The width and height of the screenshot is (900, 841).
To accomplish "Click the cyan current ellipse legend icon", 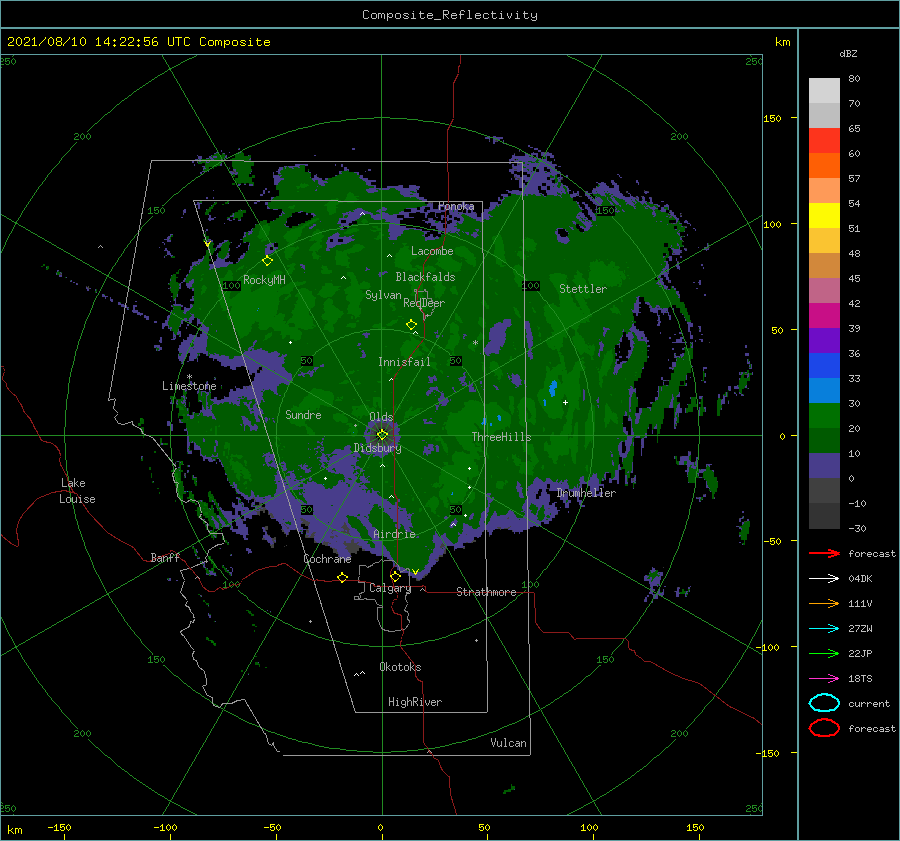I will (824, 703).
